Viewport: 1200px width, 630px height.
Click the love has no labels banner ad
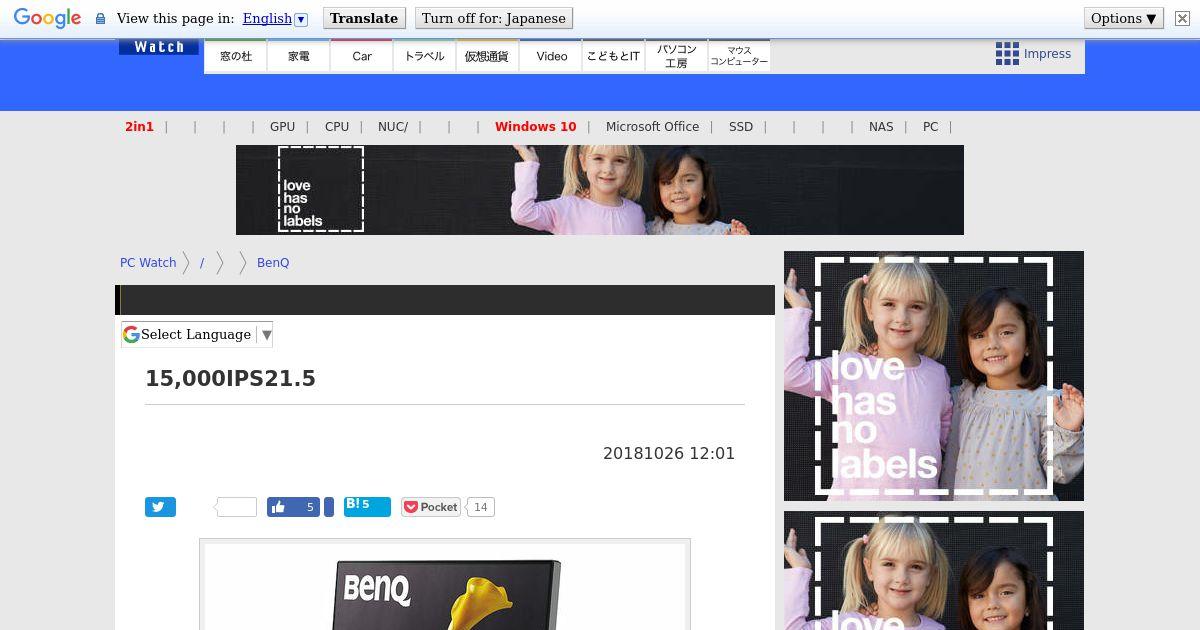600,190
